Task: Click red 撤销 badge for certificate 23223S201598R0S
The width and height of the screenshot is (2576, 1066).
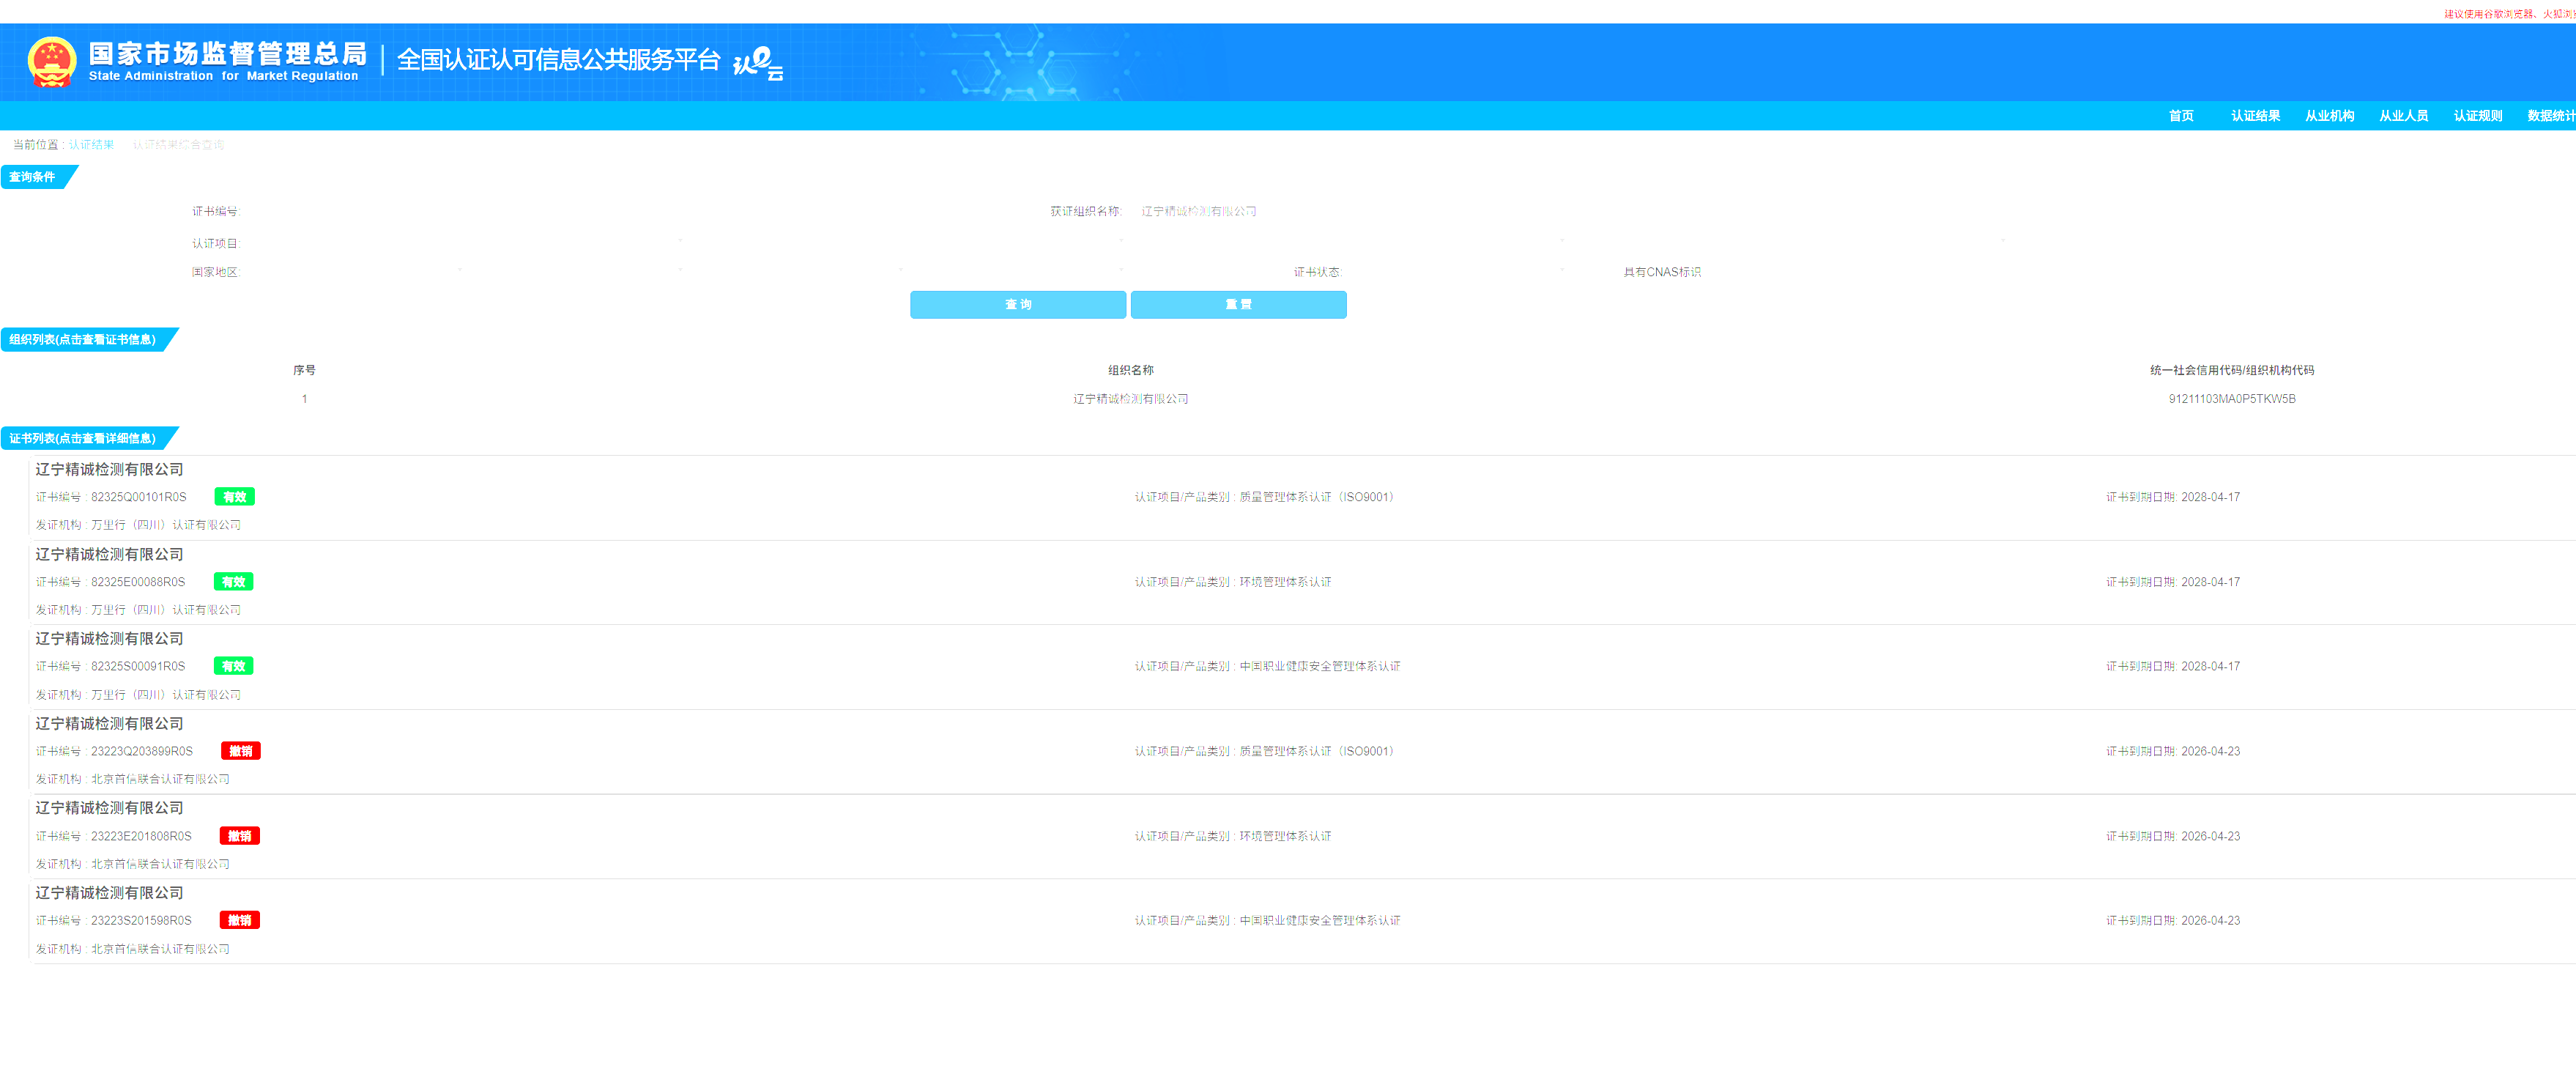Action: point(240,920)
